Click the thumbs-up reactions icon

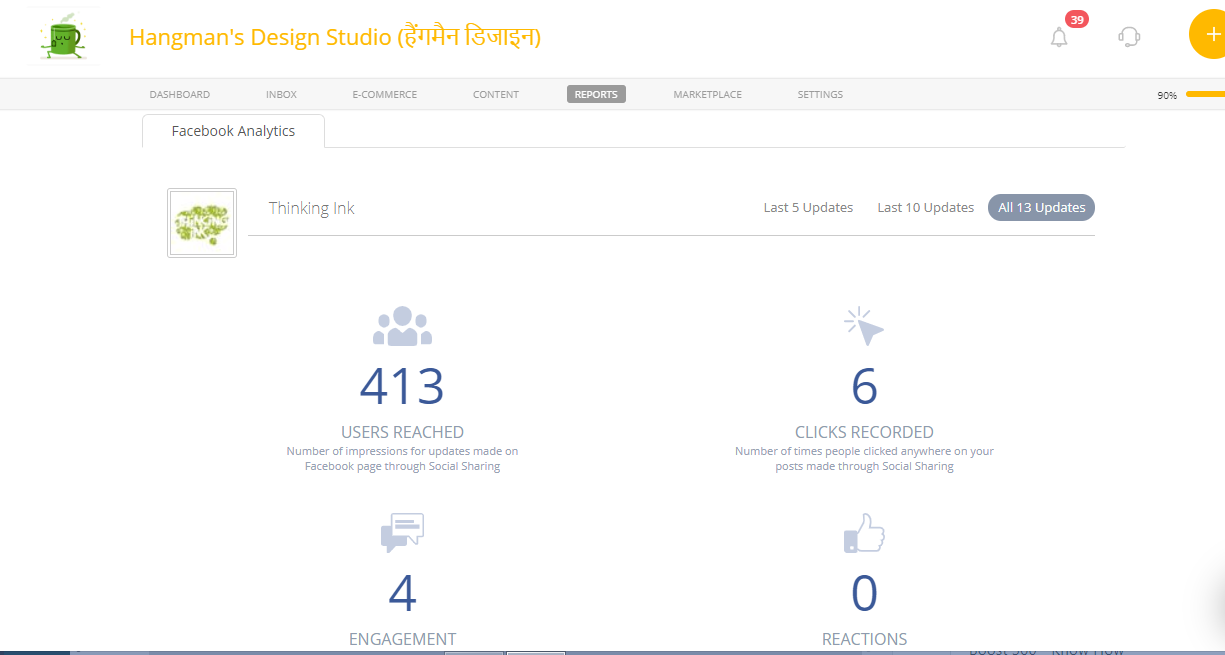point(864,532)
